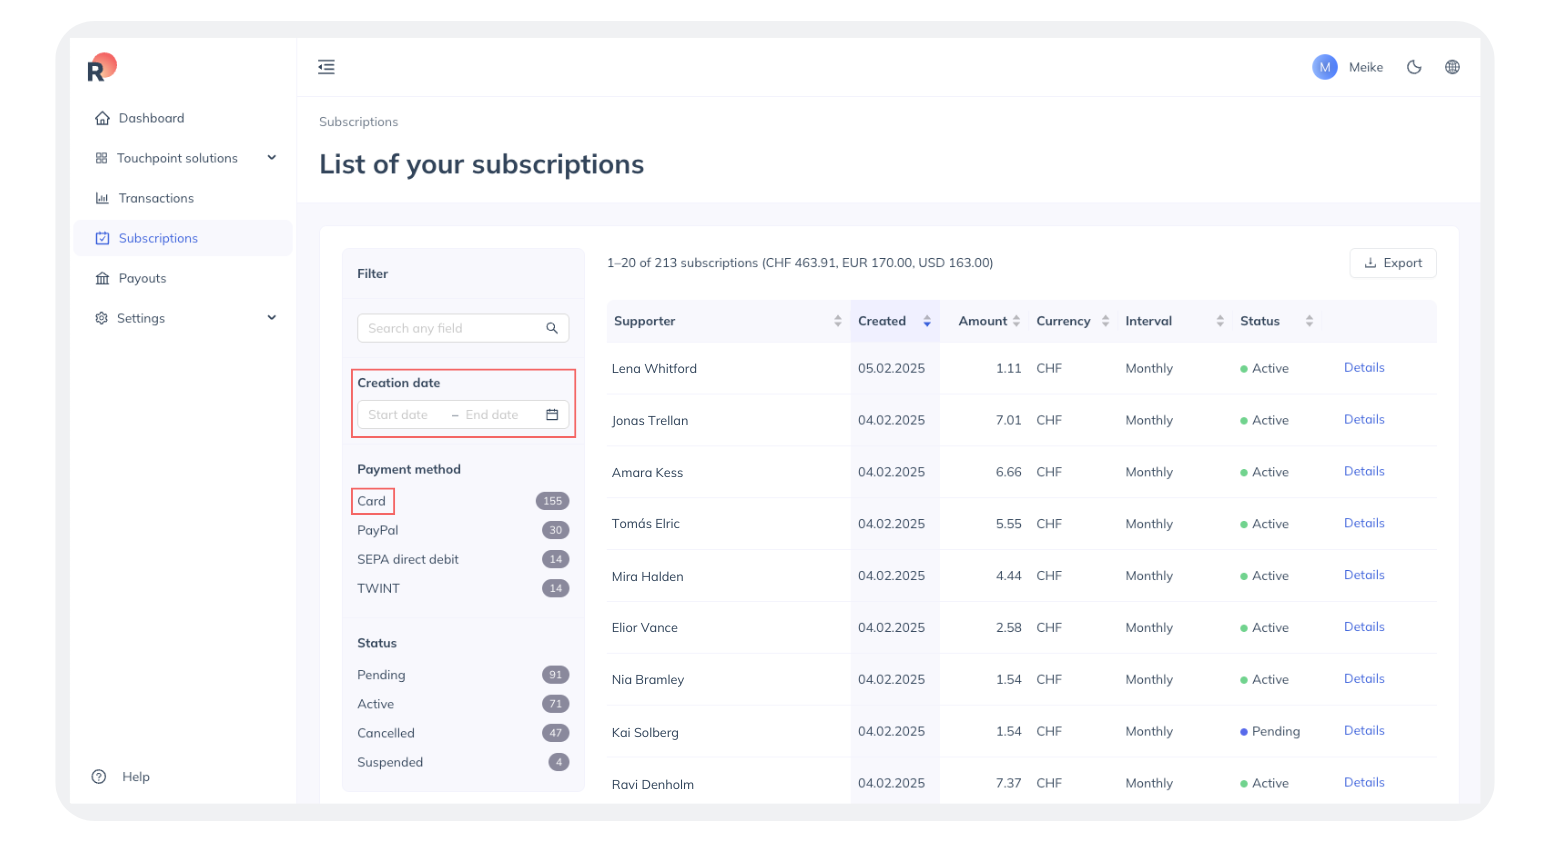The width and height of the screenshot is (1550, 842).
Task: Click the Touchpoint solutions grid icon
Action: coord(101,158)
